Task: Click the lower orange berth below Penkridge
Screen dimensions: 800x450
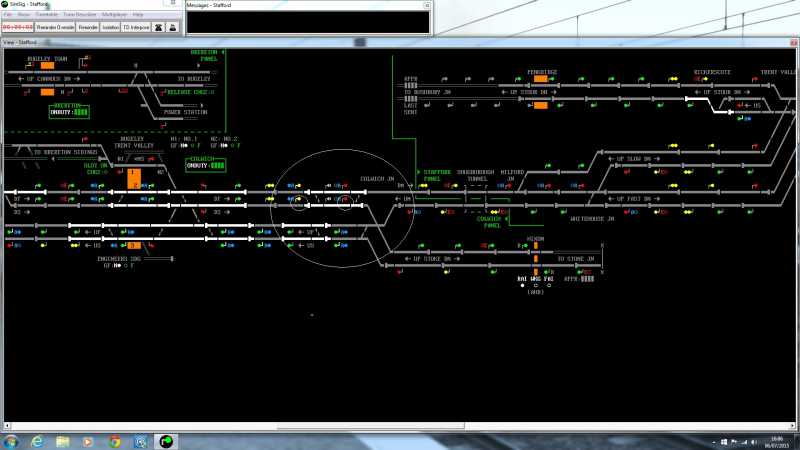Action: click(540, 106)
